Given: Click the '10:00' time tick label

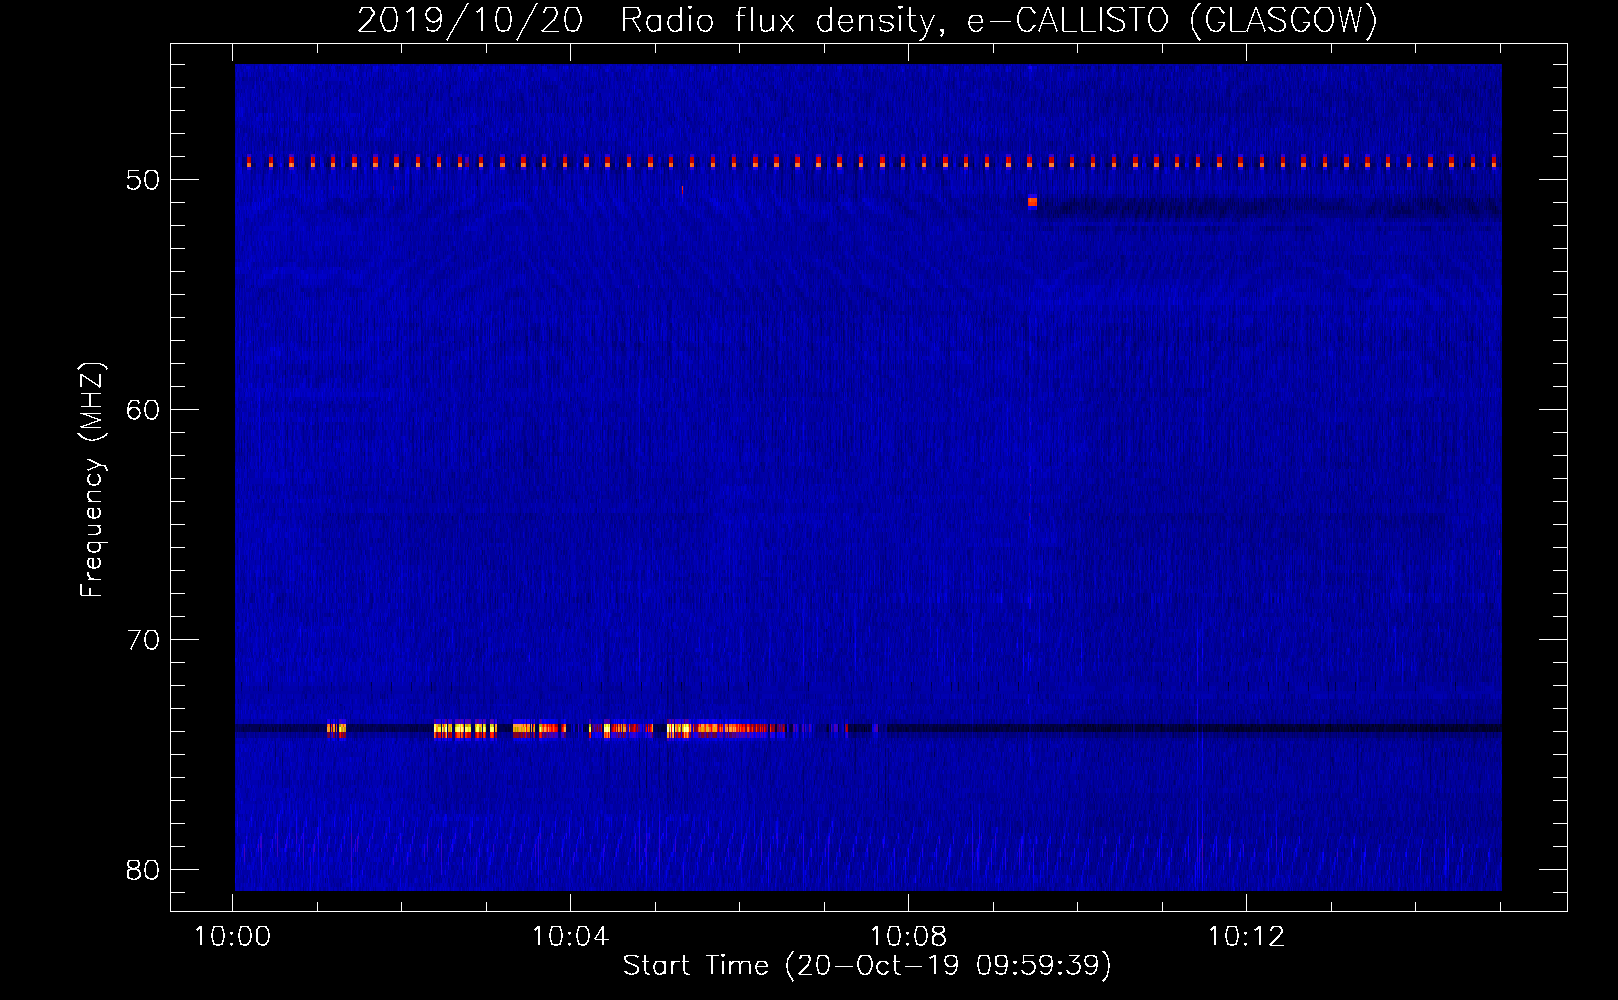Looking at the screenshot, I should point(232,937).
